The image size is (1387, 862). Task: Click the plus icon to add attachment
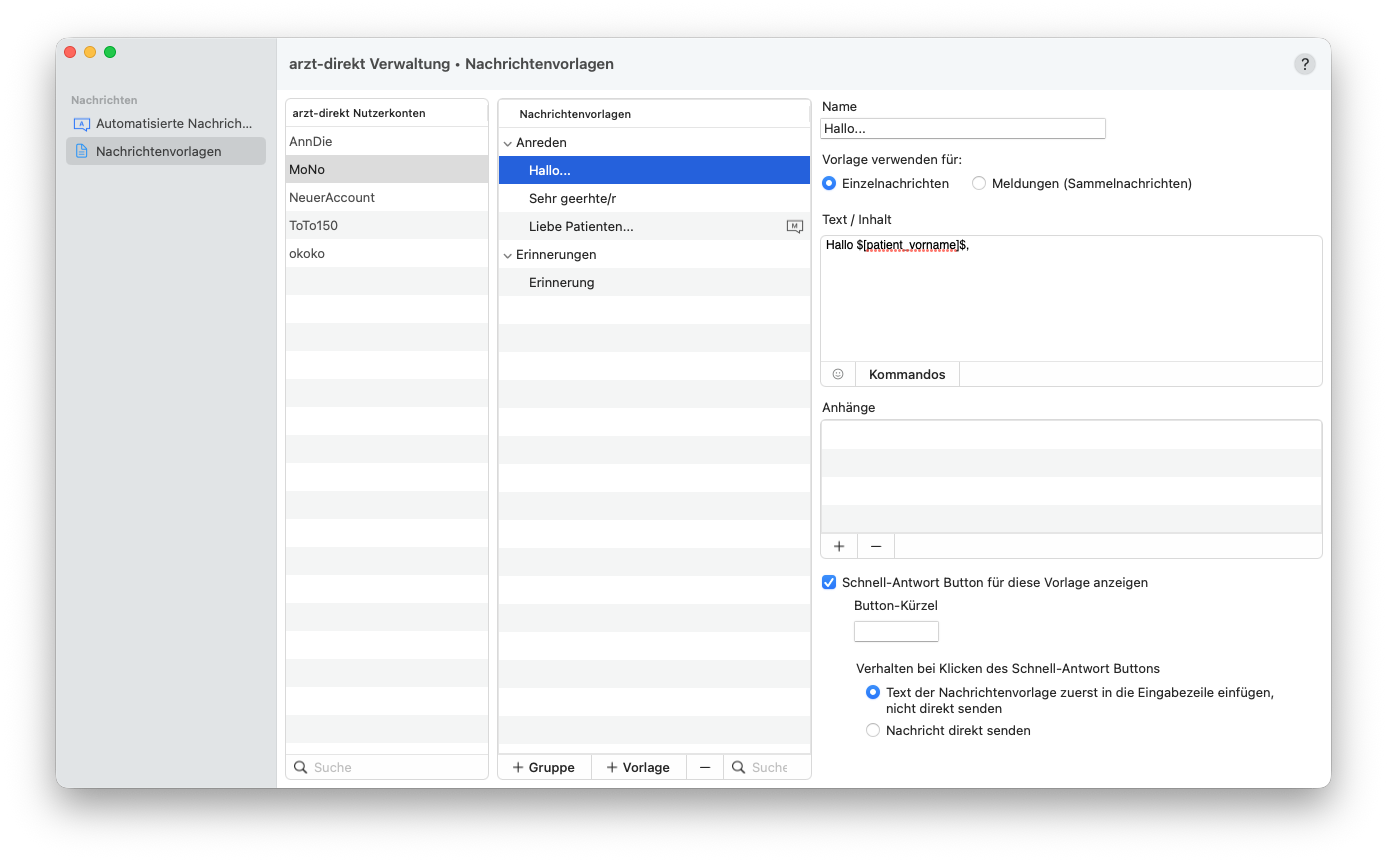(x=839, y=546)
